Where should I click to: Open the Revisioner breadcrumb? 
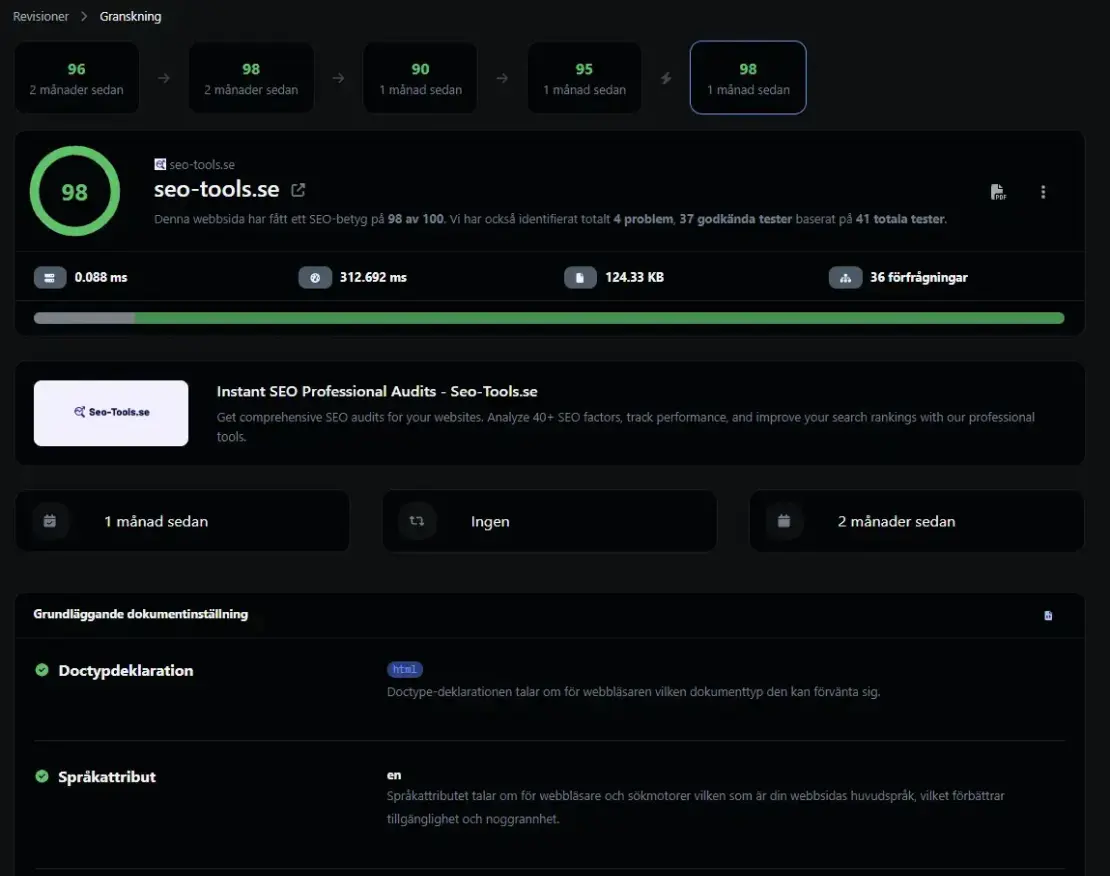pyautogui.click(x=40, y=16)
